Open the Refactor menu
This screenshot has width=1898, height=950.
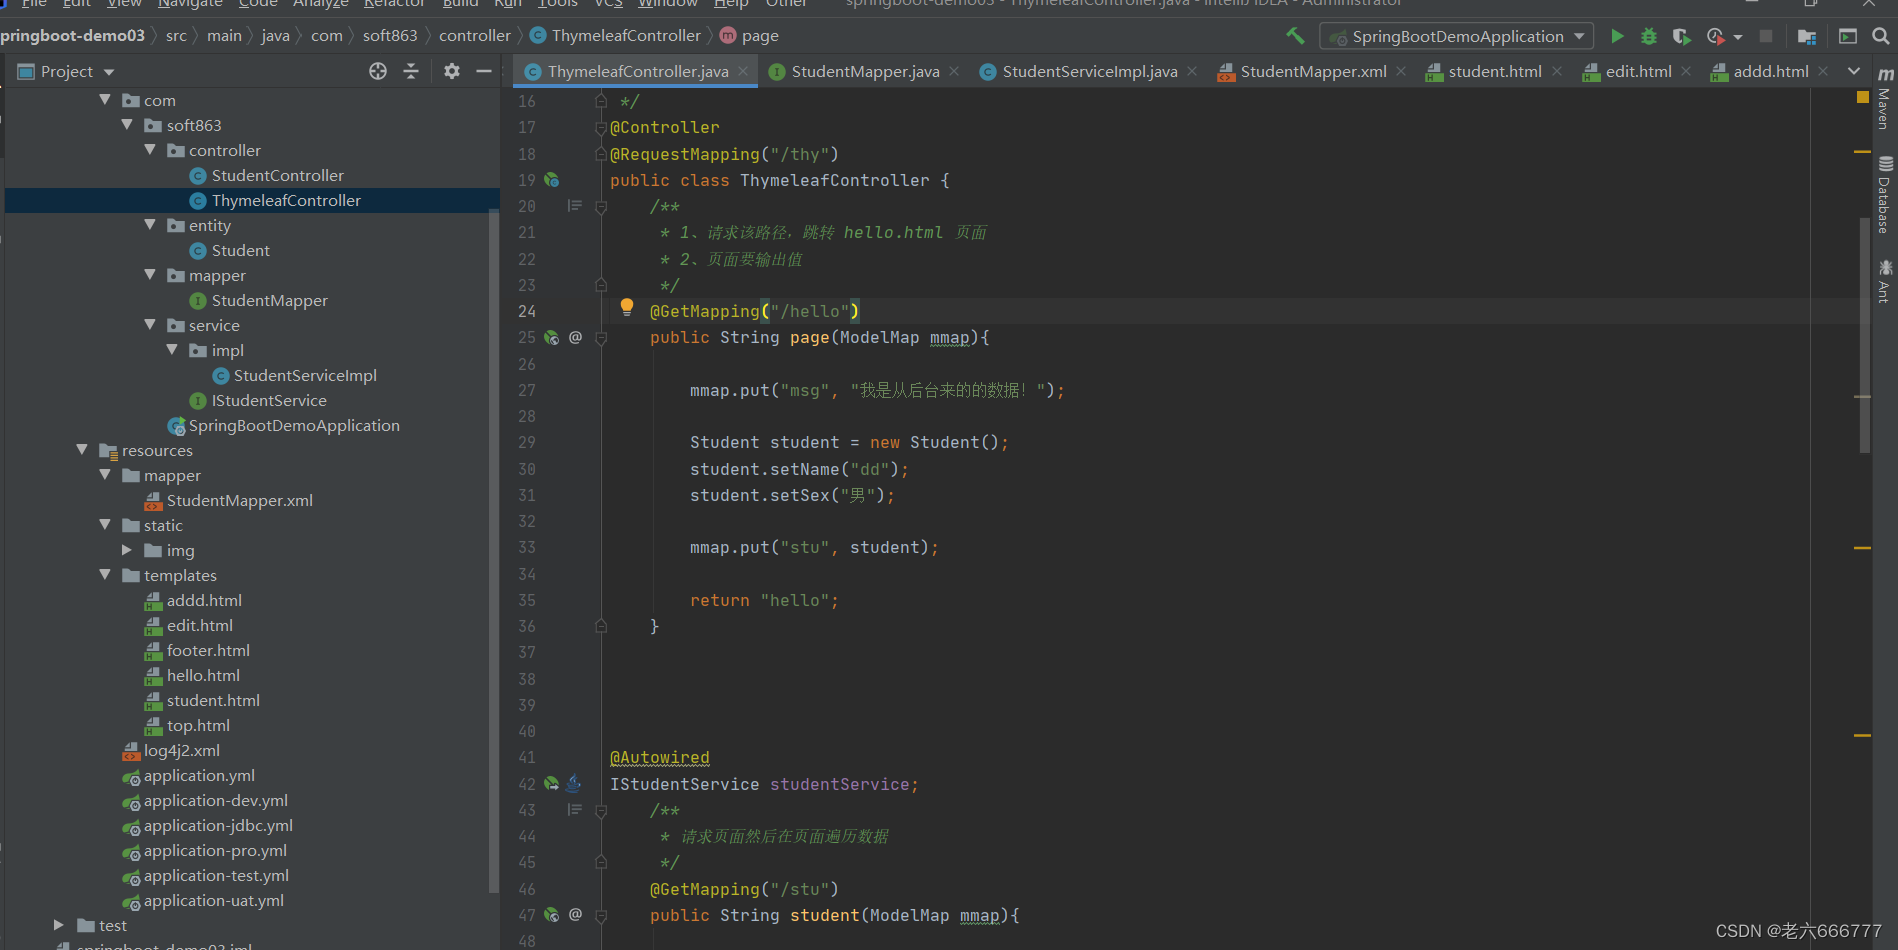pyautogui.click(x=393, y=5)
